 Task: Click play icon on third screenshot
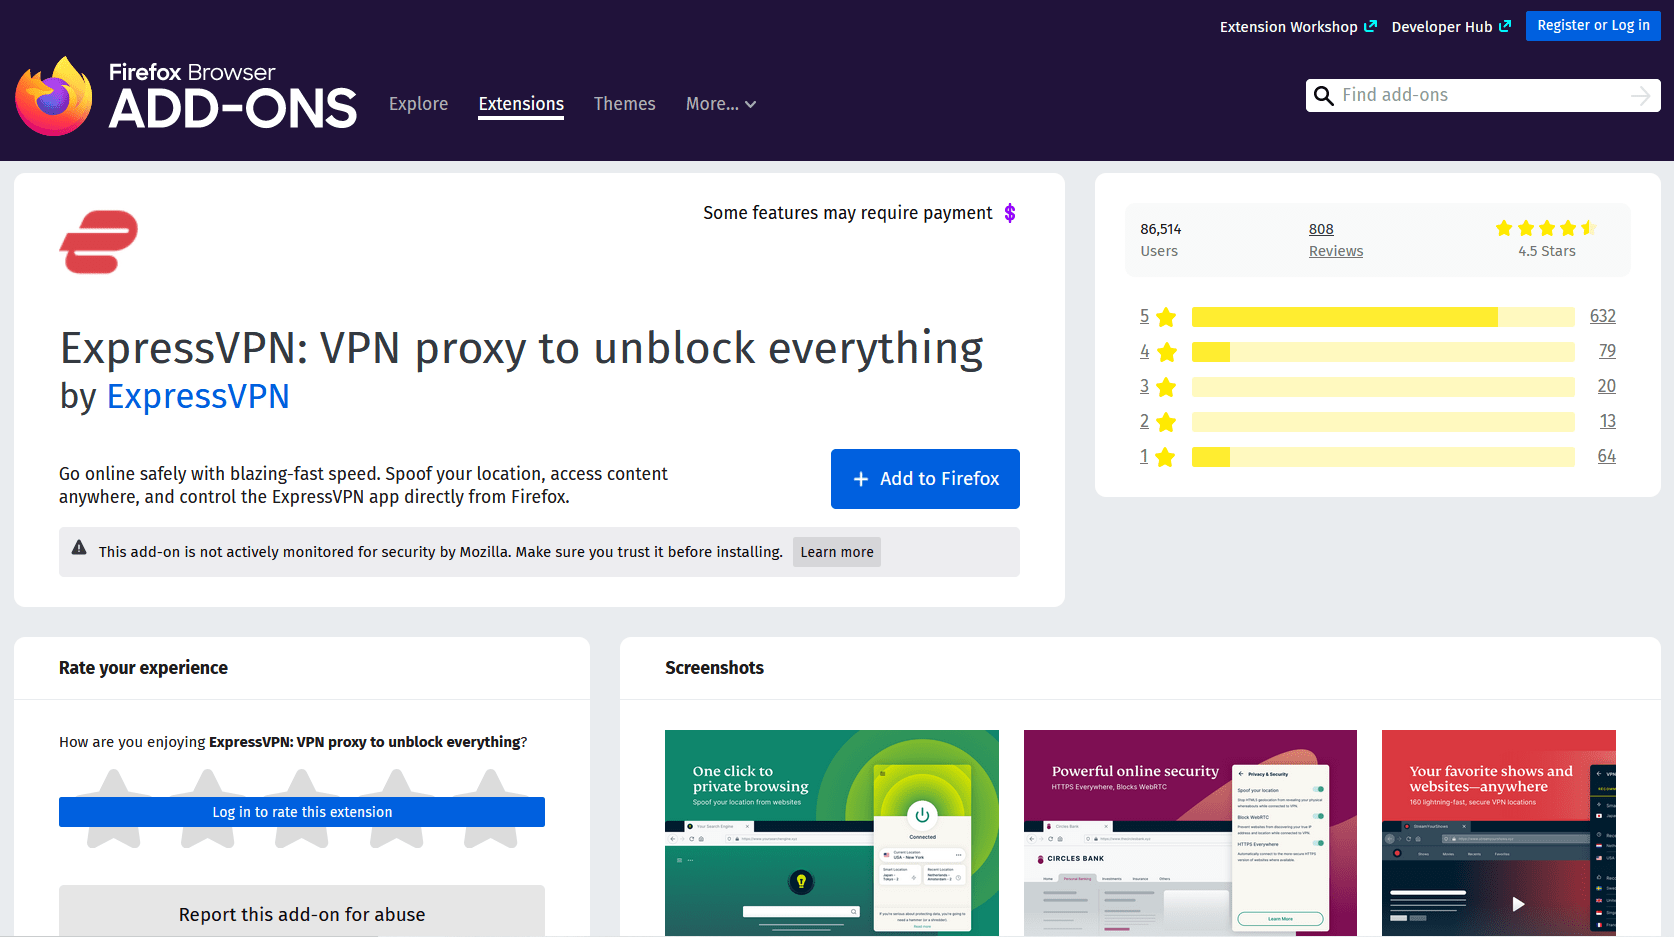pyautogui.click(x=1518, y=904)
